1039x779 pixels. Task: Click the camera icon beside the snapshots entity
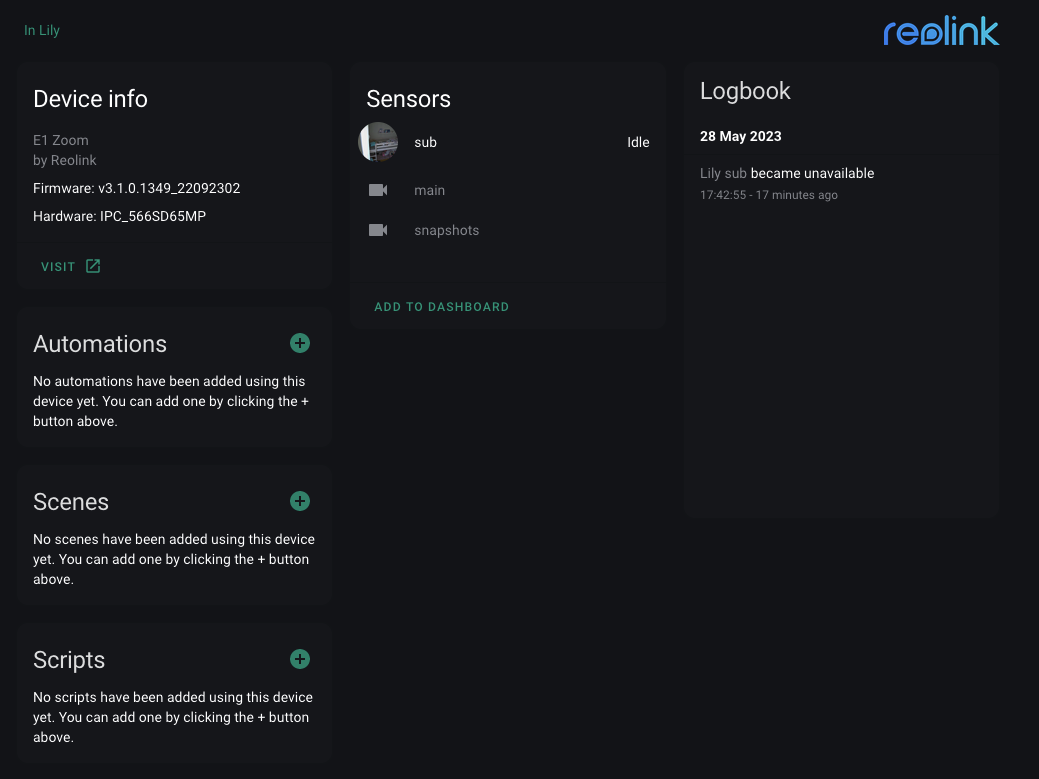pos(378,230)
